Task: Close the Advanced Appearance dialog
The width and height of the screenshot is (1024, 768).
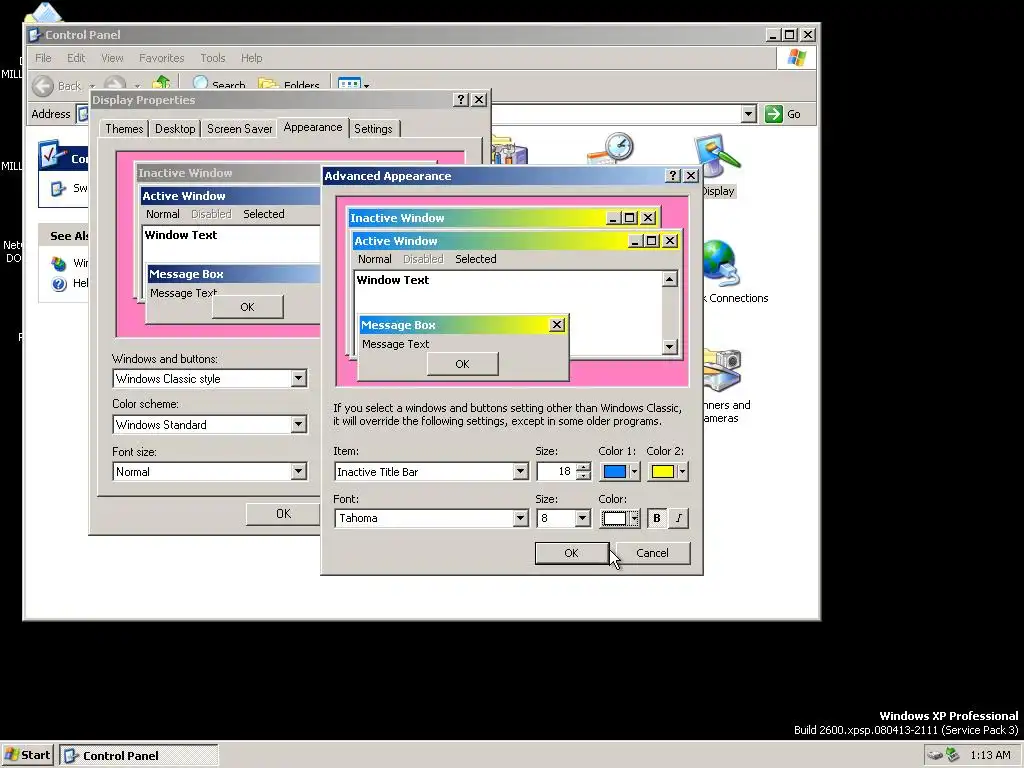Action: [690, 176]
